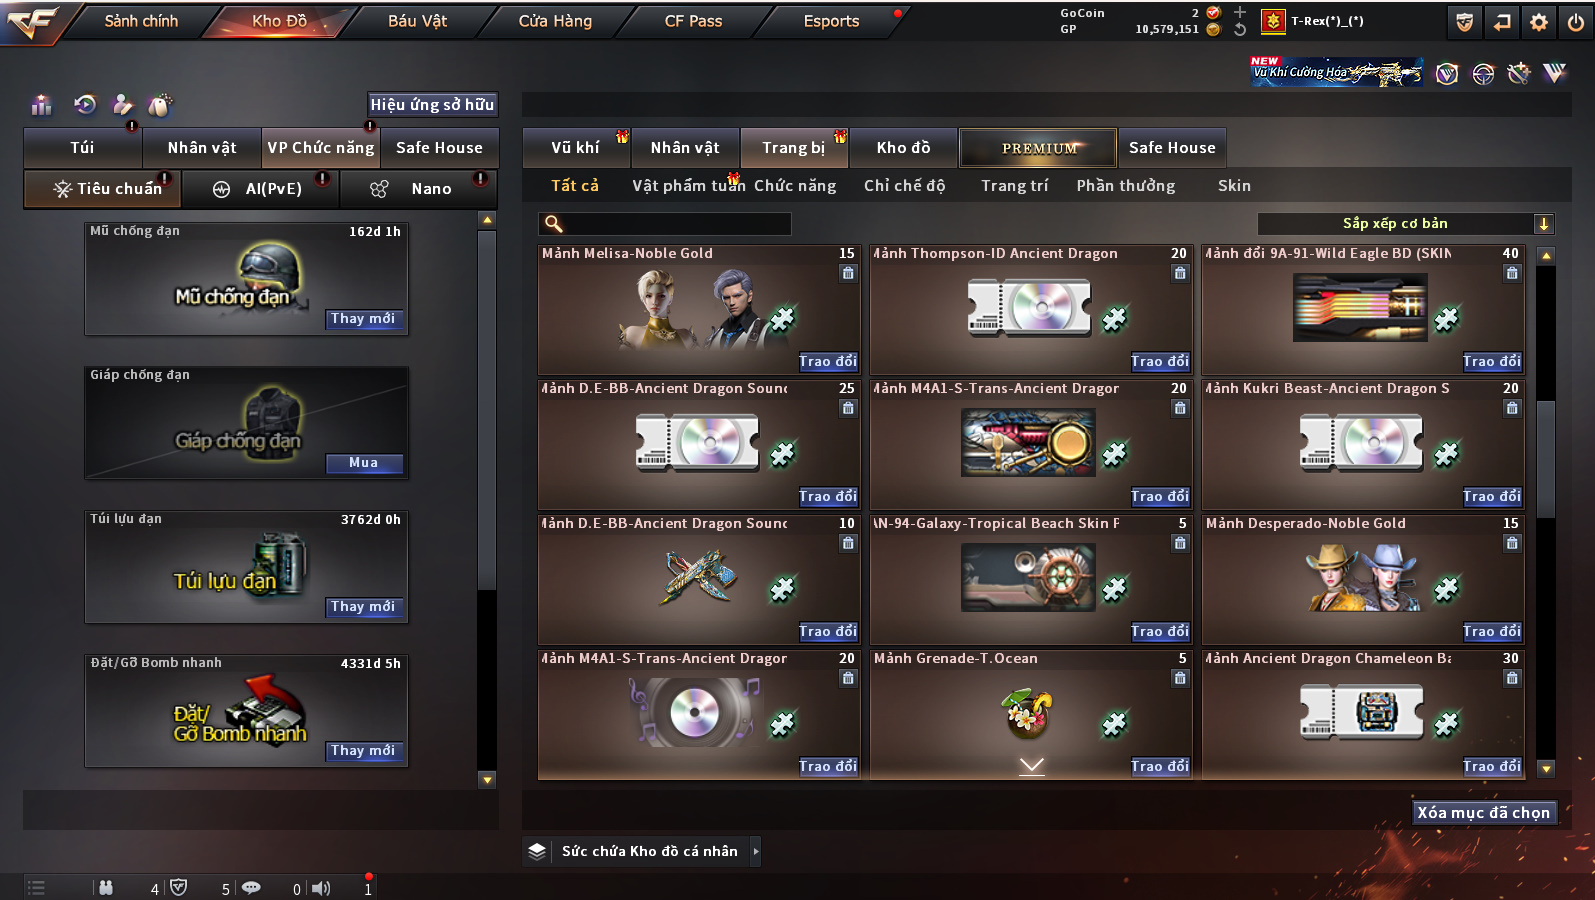Screen dimensions: 1595x900
Task: Click the inventory list scrollbar down arrow
Action: click(1546, 769)
